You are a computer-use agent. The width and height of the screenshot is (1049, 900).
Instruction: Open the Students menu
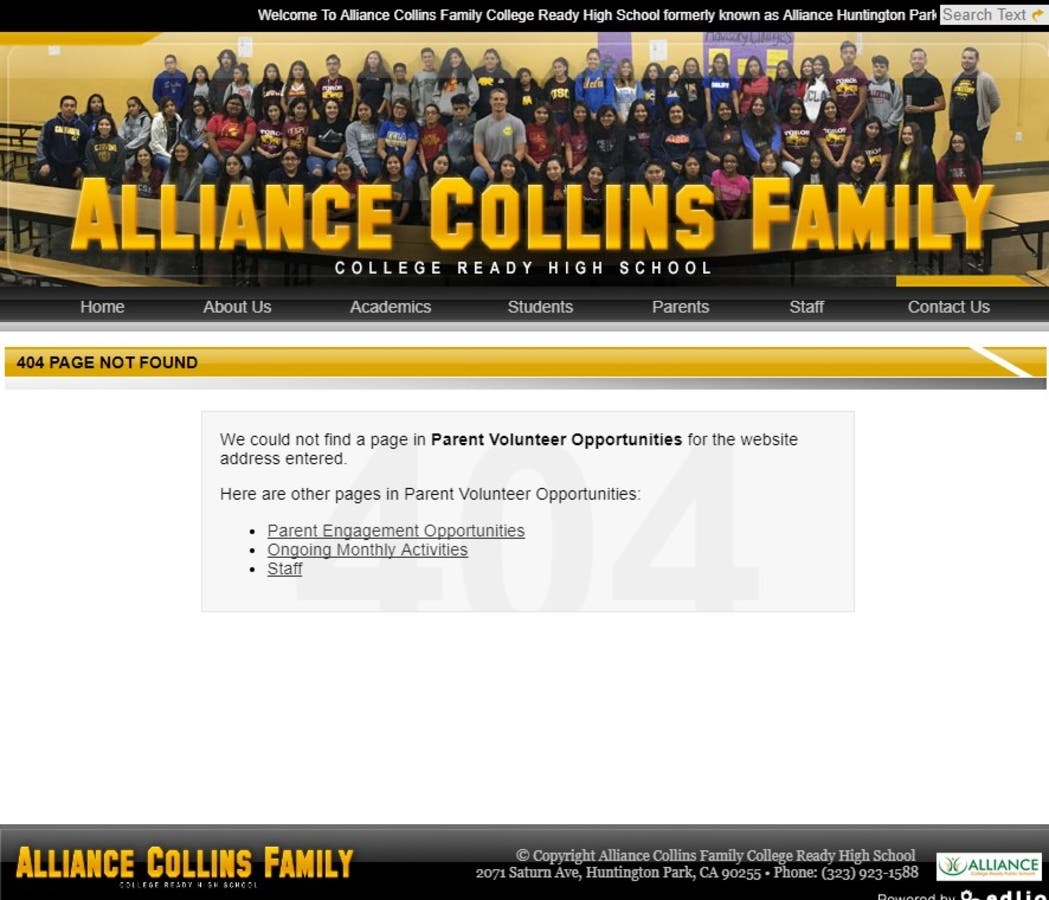(541, 307)
